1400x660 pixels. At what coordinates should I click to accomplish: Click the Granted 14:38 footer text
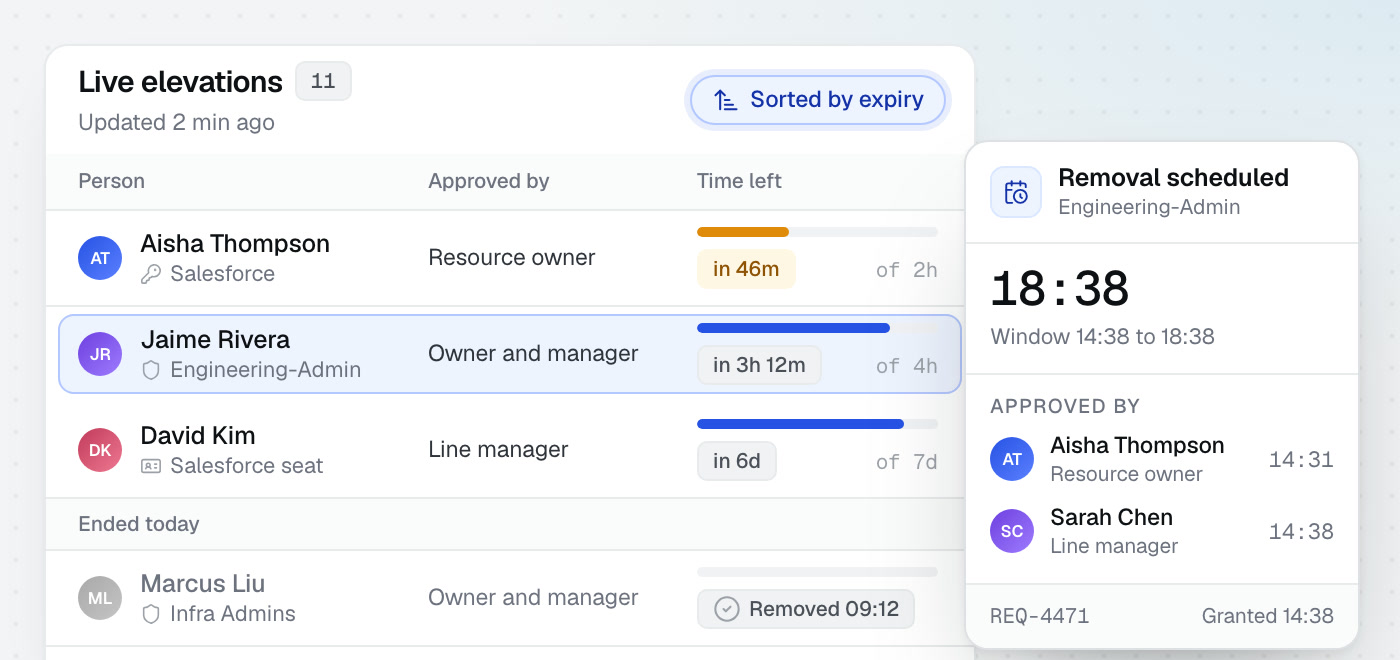pyautogui.click(x=1267, y=616)
